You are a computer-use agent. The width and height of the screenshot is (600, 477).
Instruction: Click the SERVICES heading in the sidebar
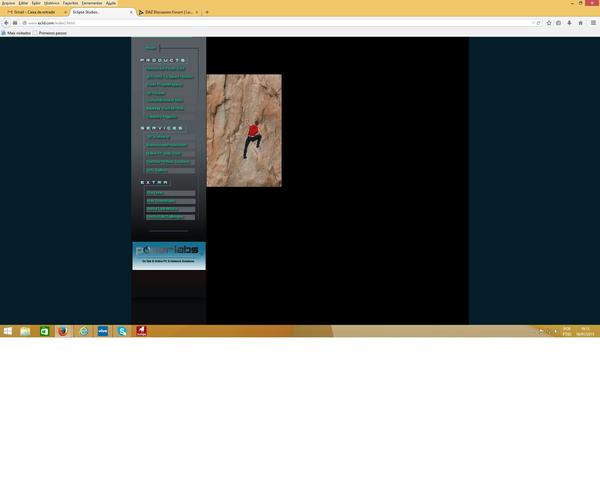pos(161,128)
